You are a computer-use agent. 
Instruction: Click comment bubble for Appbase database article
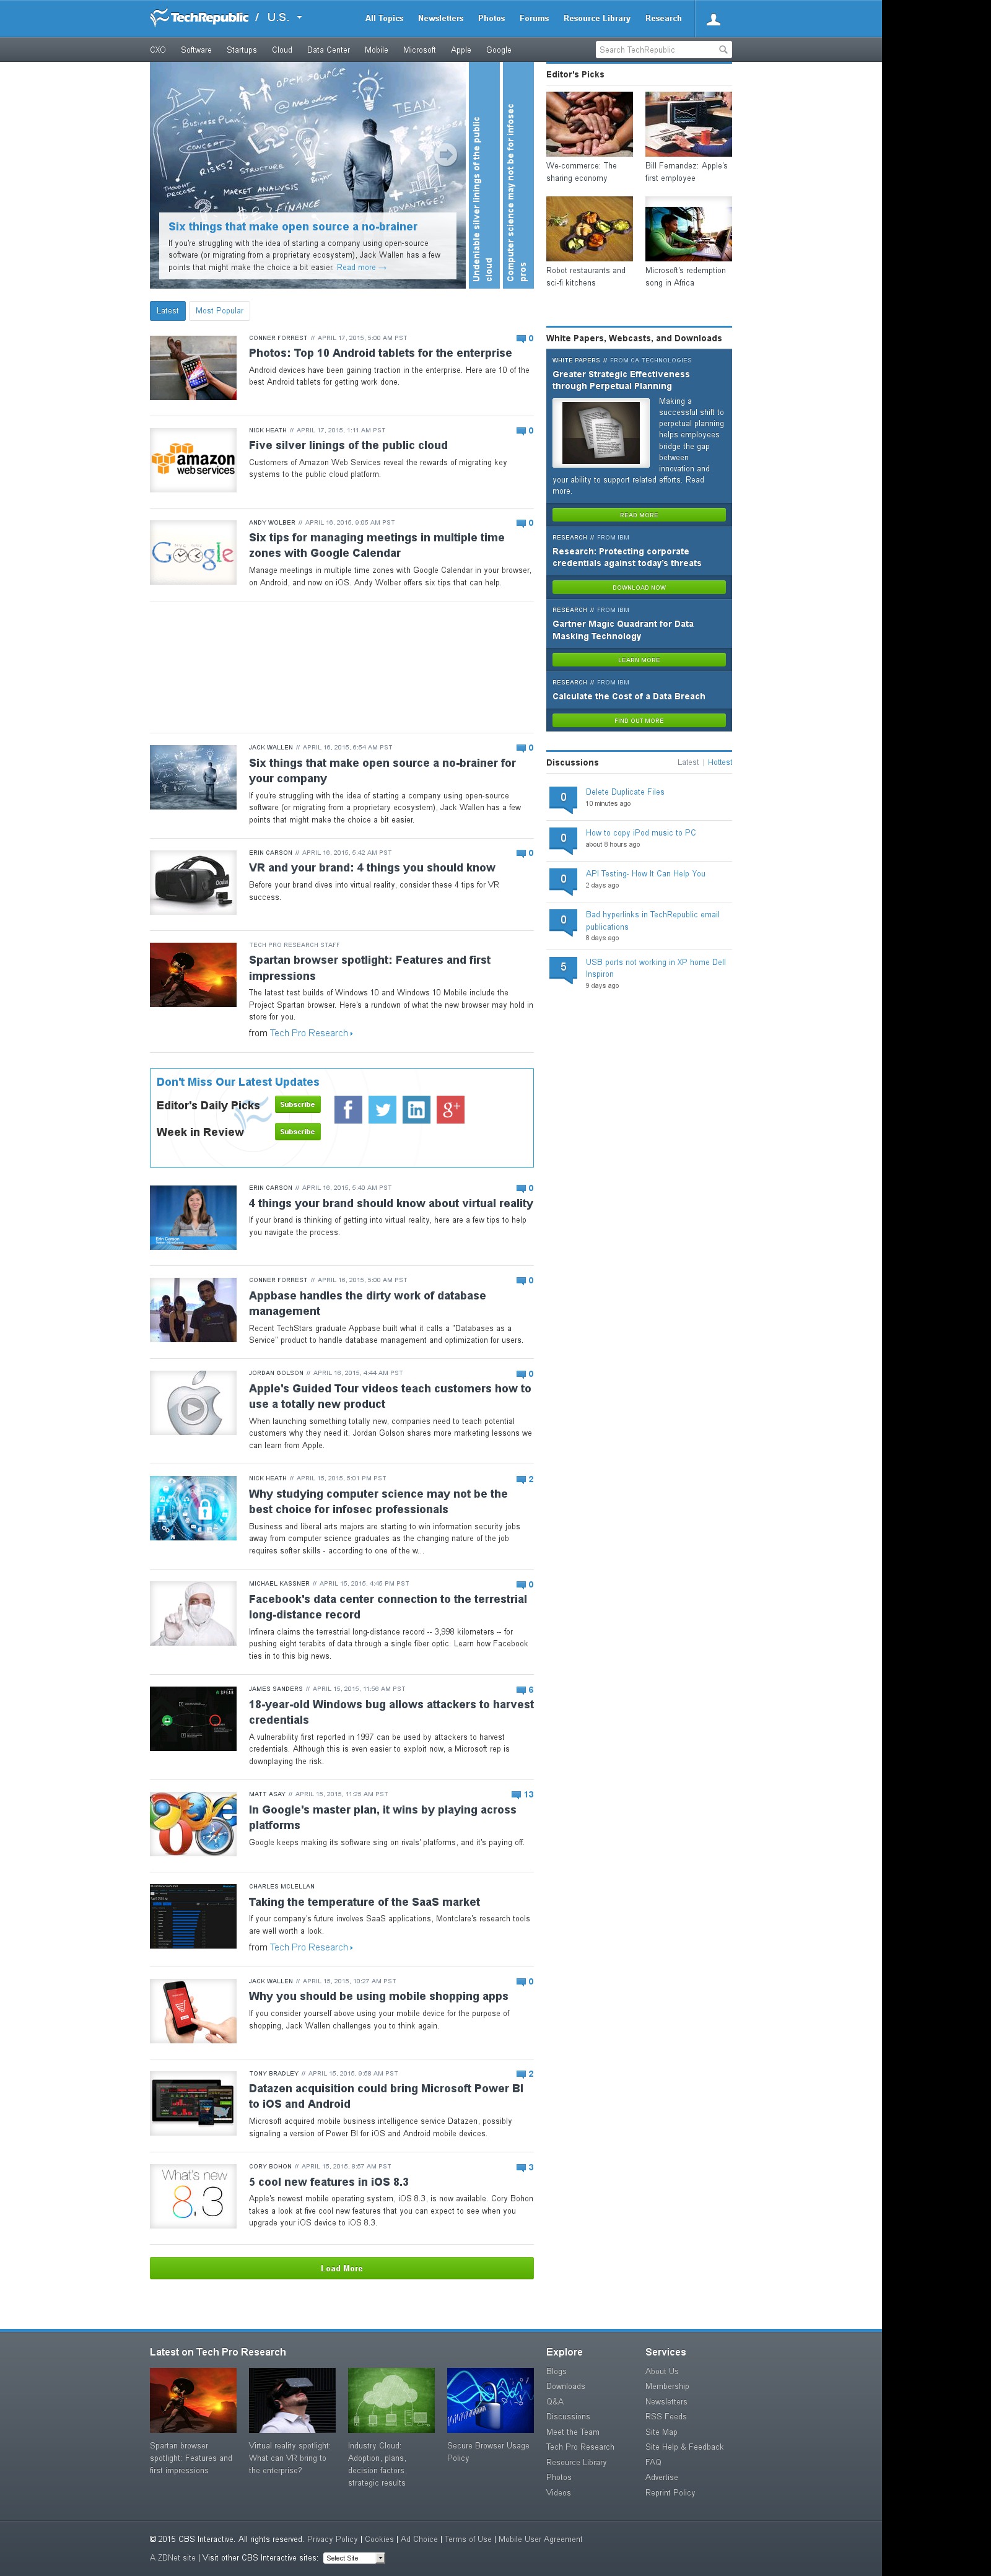[525, 1281]
